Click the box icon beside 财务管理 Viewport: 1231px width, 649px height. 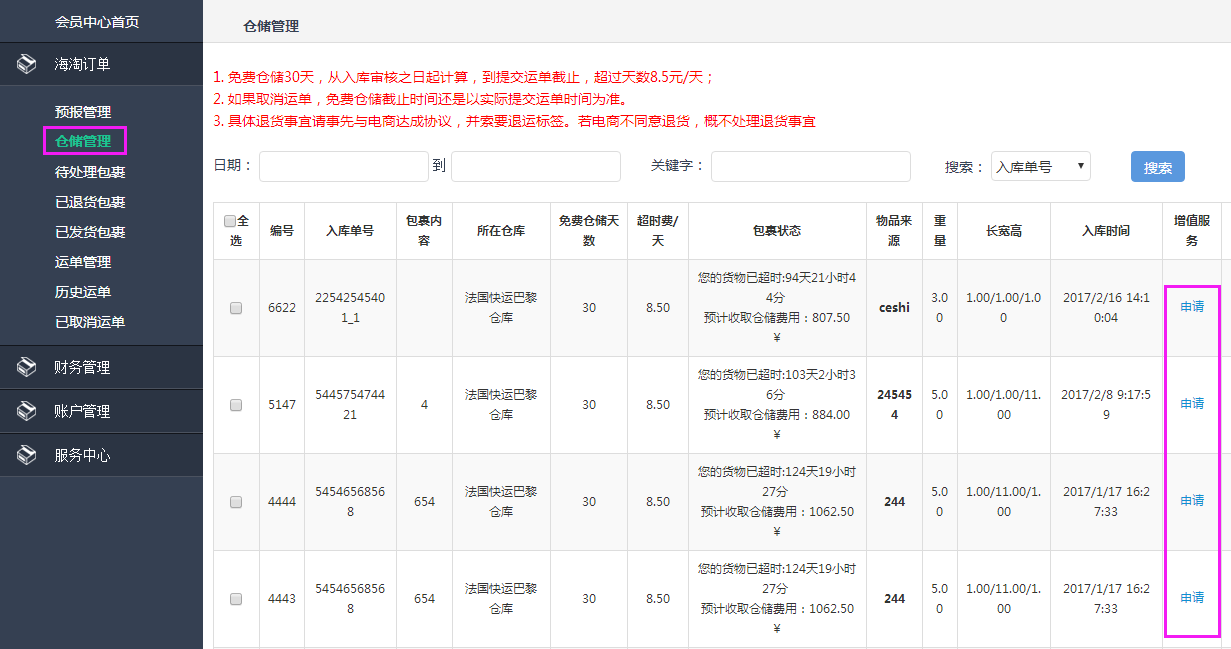pyautogui.click(x=27, y=367)
